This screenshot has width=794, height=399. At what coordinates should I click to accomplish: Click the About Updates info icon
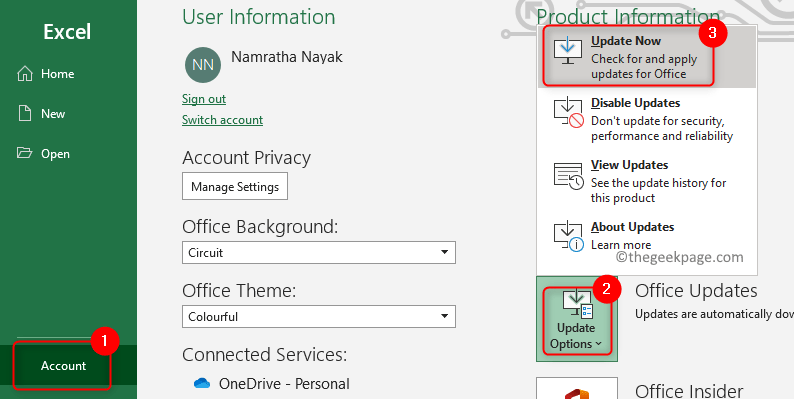[569, 236]
